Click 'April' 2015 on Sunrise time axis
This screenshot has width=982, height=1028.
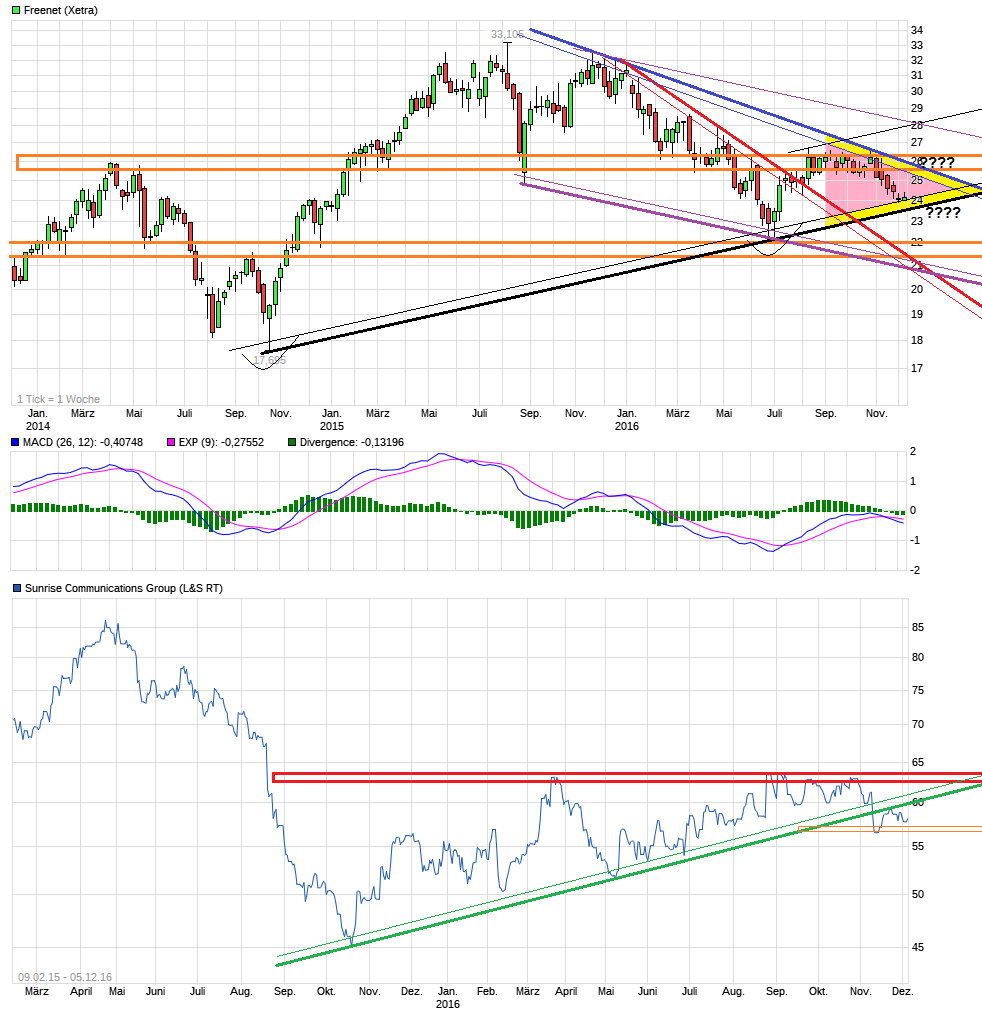point(81,991)
